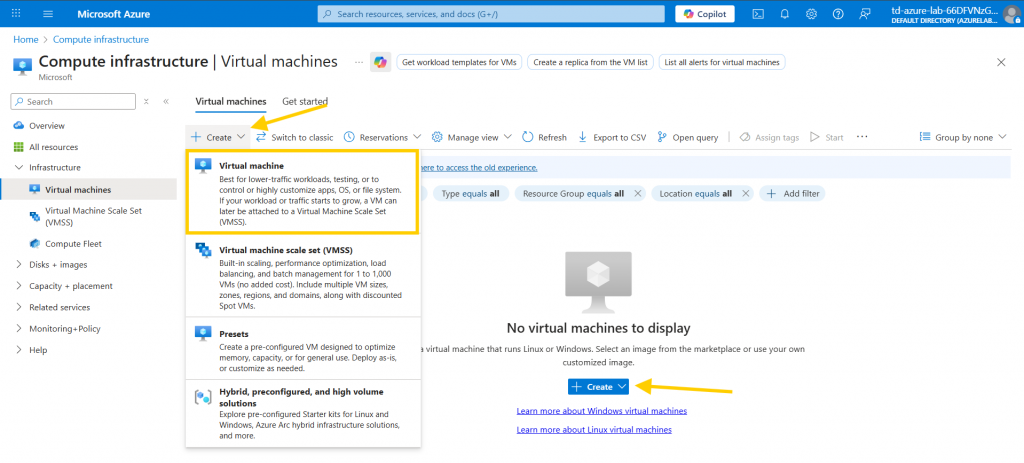Open the Reservations dropdown

[x=383, y=137]
